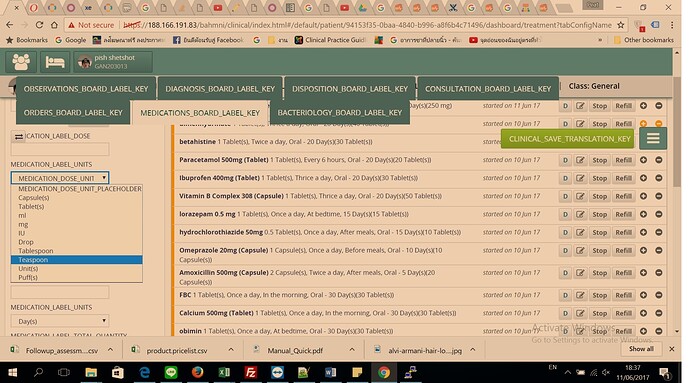Switch to CONSULTATION_BOARD_LABEL_KEY tab
The width and height of the screenshot is (690, 383).
[488, 88]
